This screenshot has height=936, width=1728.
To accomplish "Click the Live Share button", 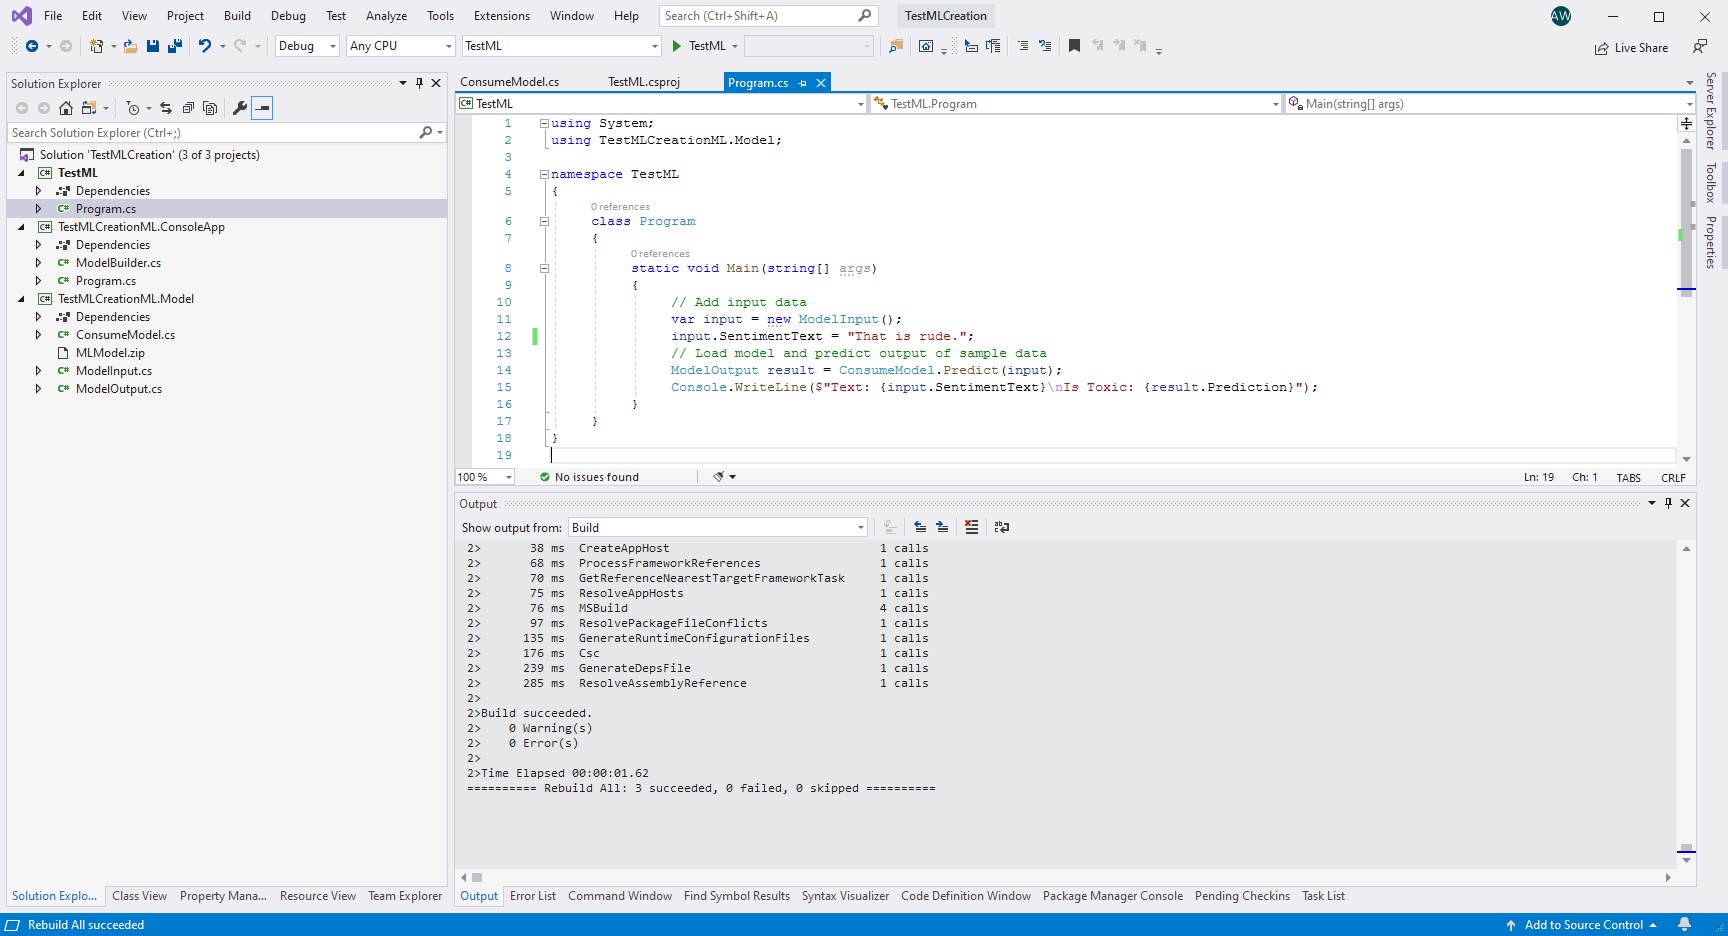I will point(1631,47).
